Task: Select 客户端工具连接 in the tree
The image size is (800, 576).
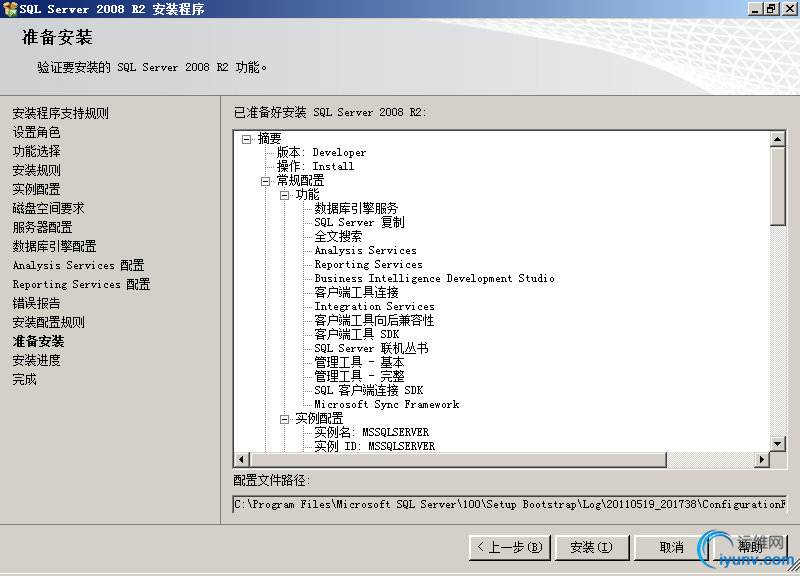Action: 357,292
